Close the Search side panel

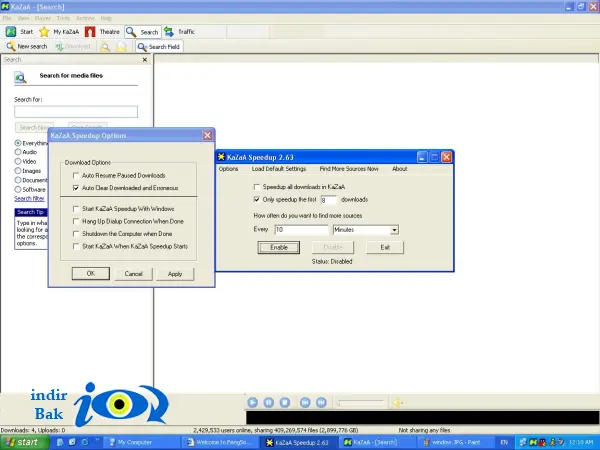click(x=145, y=60)
